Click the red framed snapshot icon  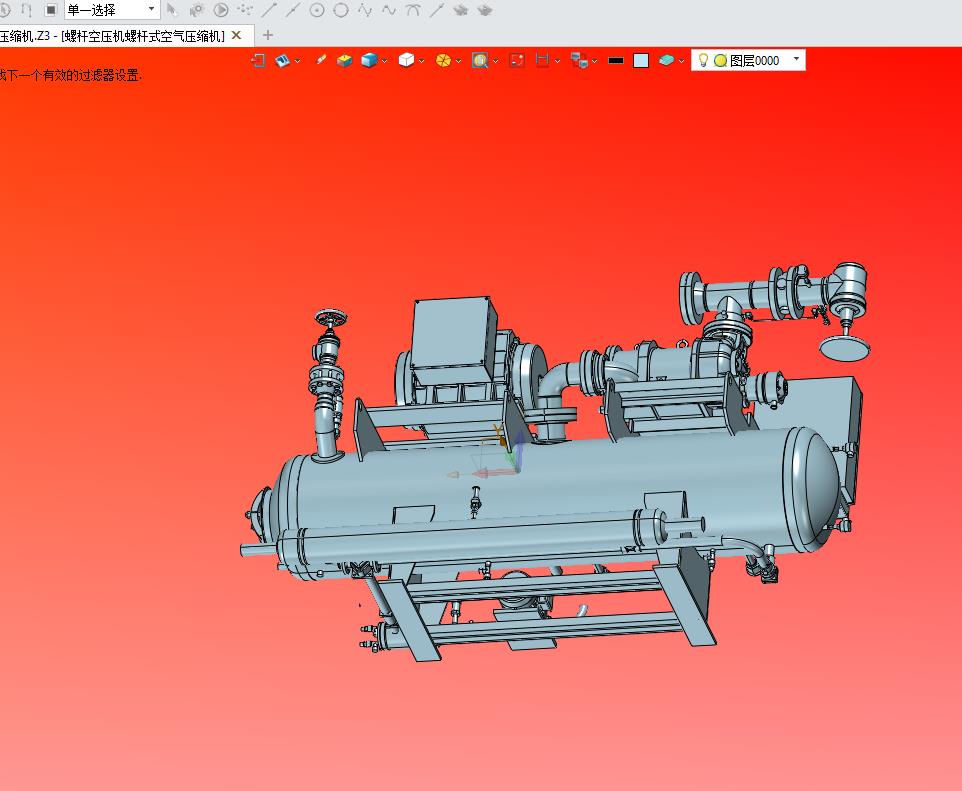(x=517, y=60)
